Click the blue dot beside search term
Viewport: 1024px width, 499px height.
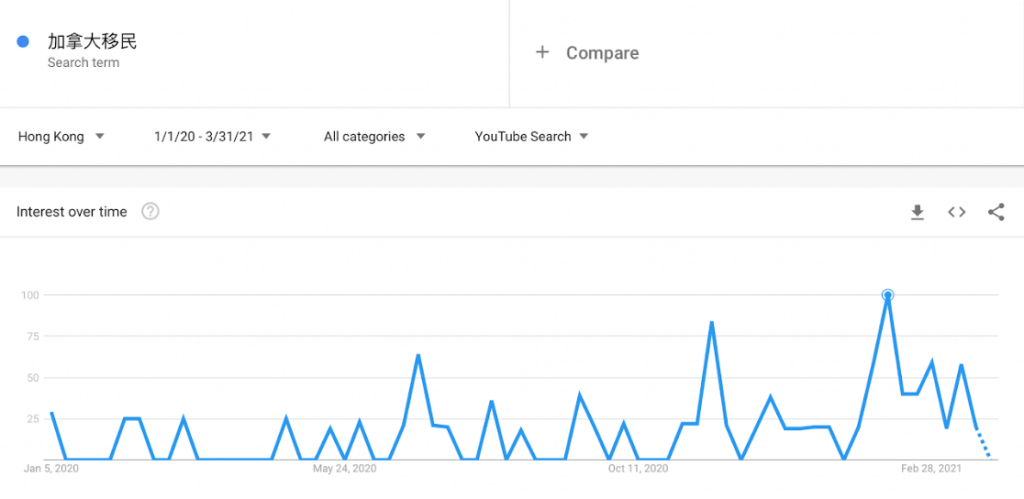[x=22, y=42]
